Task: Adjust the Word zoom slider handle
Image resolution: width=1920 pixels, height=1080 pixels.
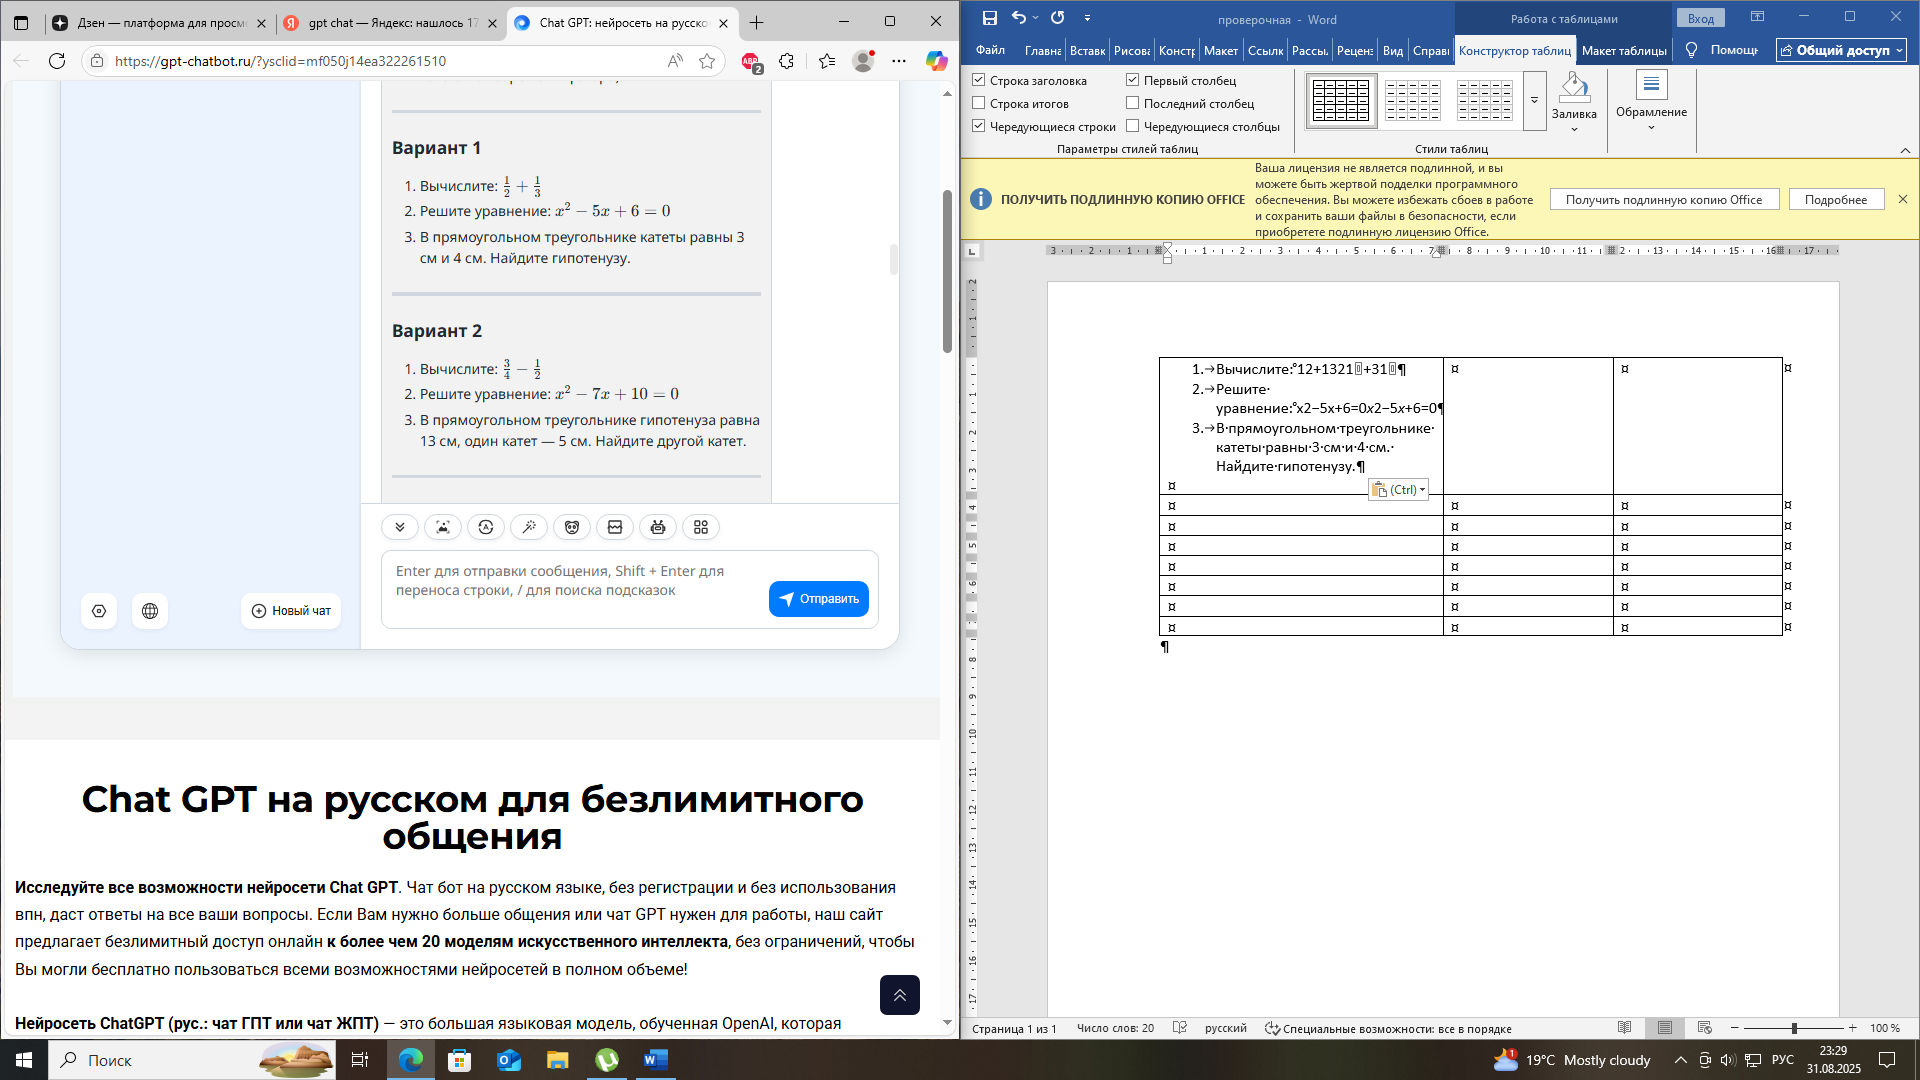Action: click(x=1794, y=1028)
